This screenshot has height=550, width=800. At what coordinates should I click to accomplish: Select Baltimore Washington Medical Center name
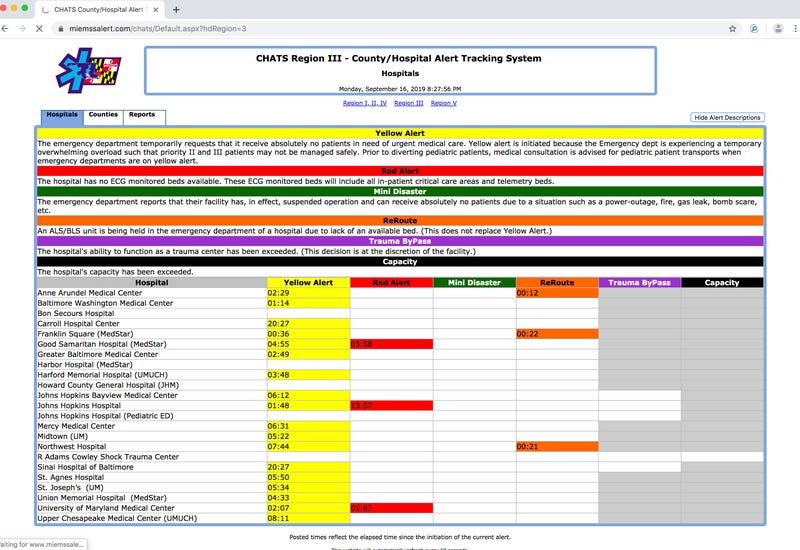[x=105, y=303]
